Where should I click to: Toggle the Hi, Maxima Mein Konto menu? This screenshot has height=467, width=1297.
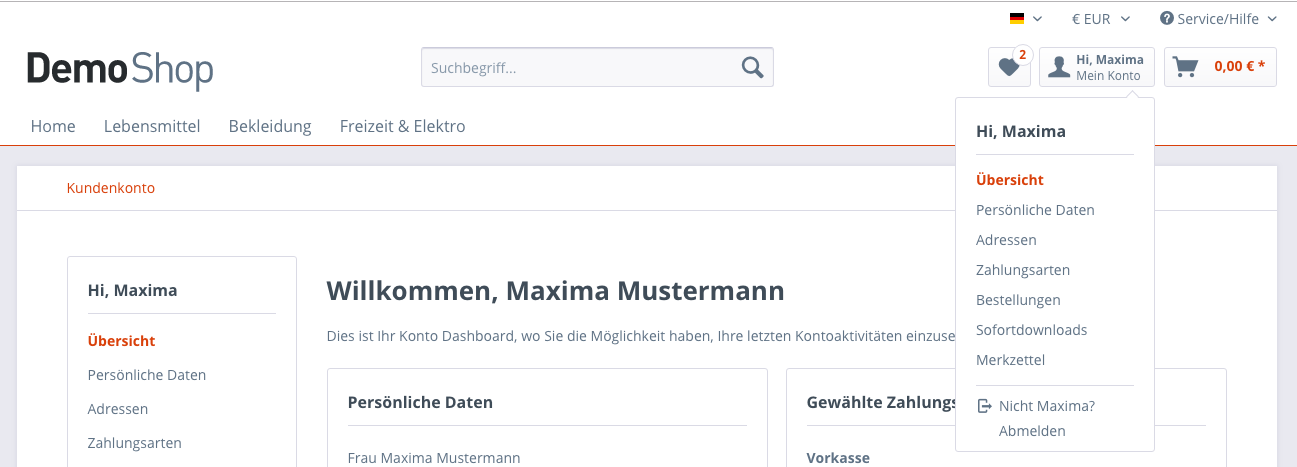coord(1097,67)
